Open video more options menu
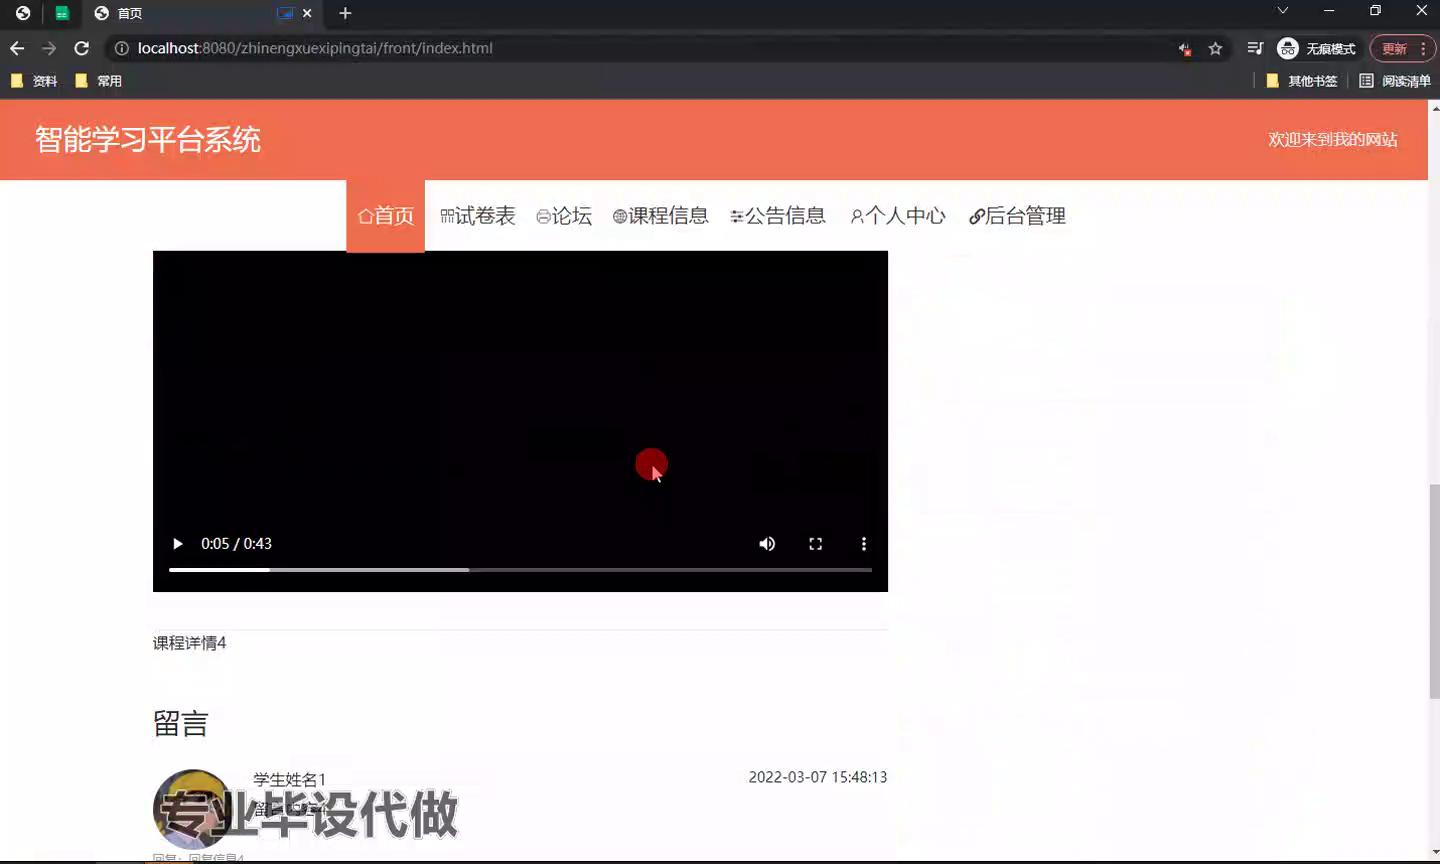 864,544
